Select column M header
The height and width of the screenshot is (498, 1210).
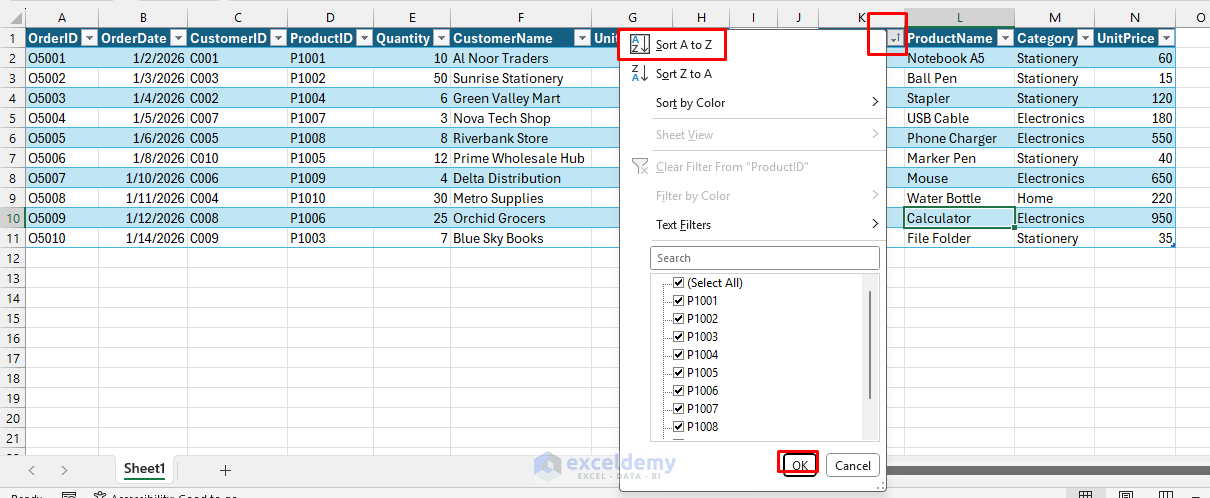click(x=1054, y=18)
